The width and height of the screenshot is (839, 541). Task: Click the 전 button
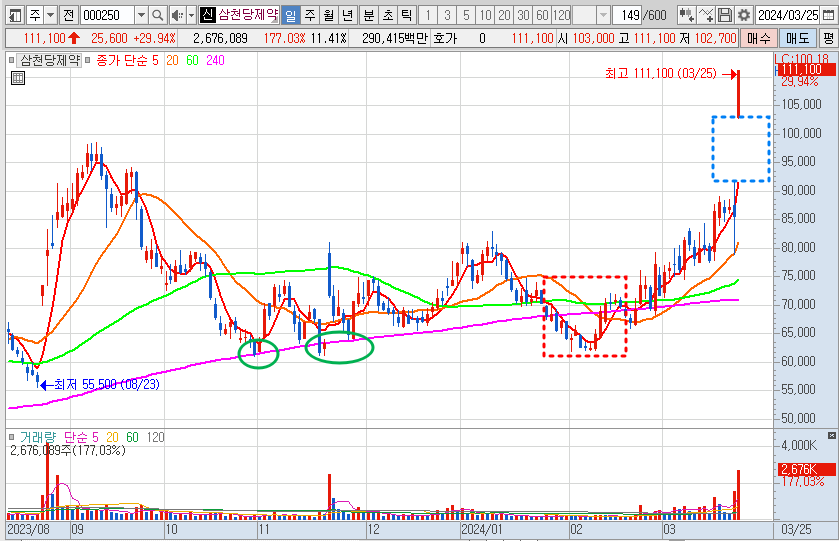click(x=68, y=16)
